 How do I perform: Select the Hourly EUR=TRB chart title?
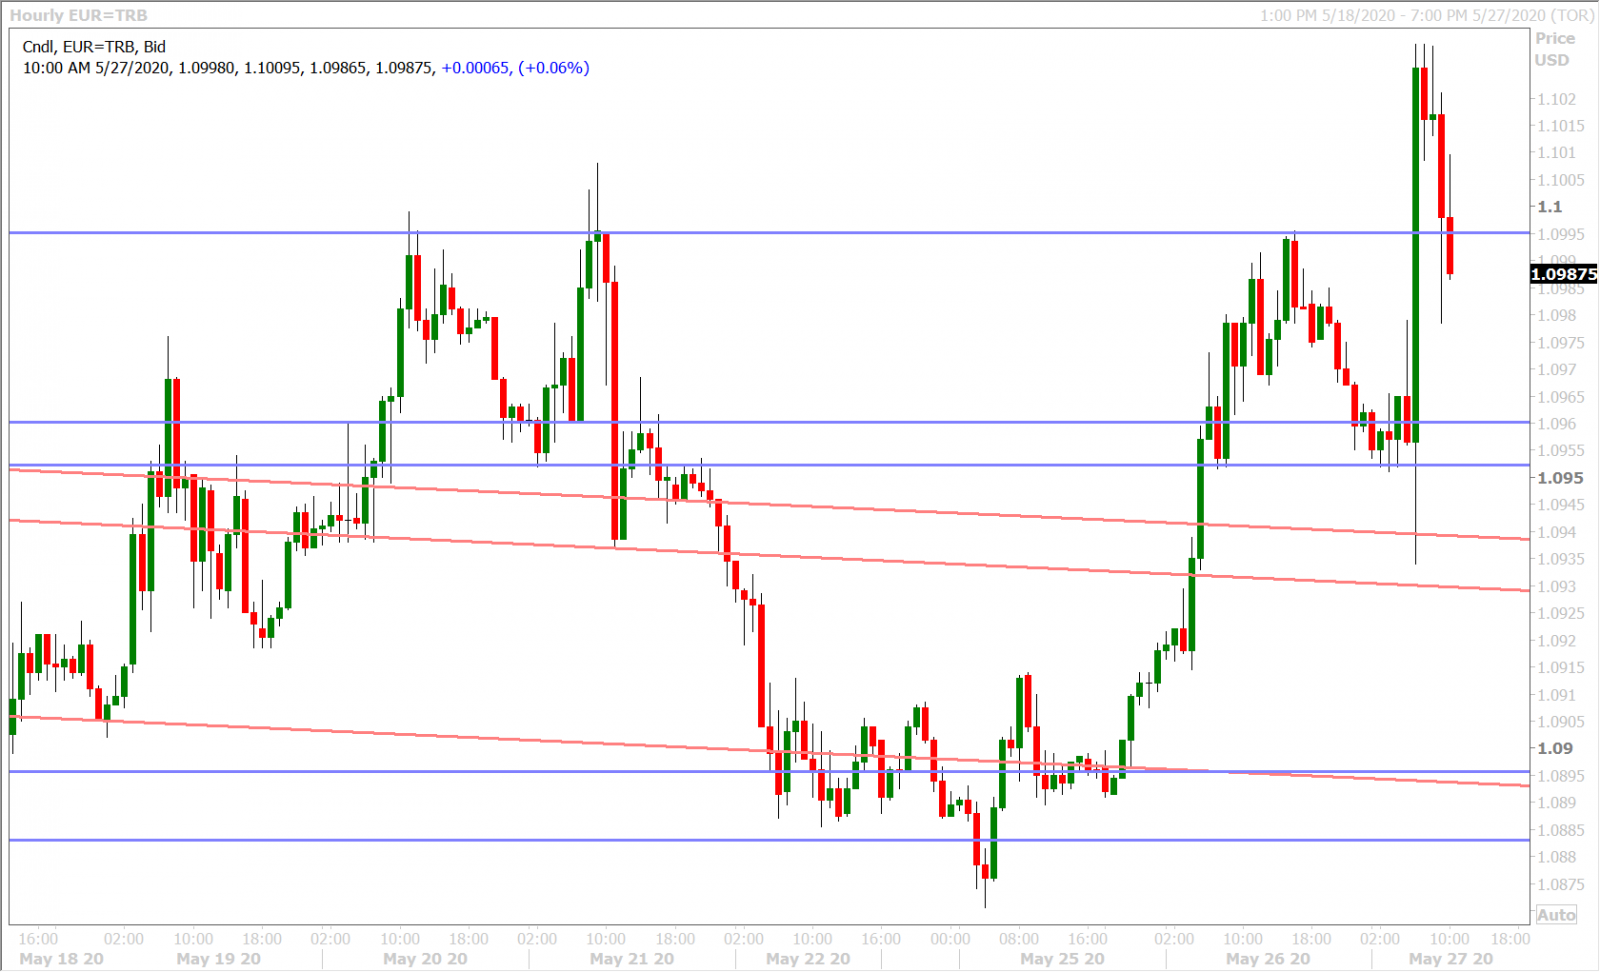point(78,15)
